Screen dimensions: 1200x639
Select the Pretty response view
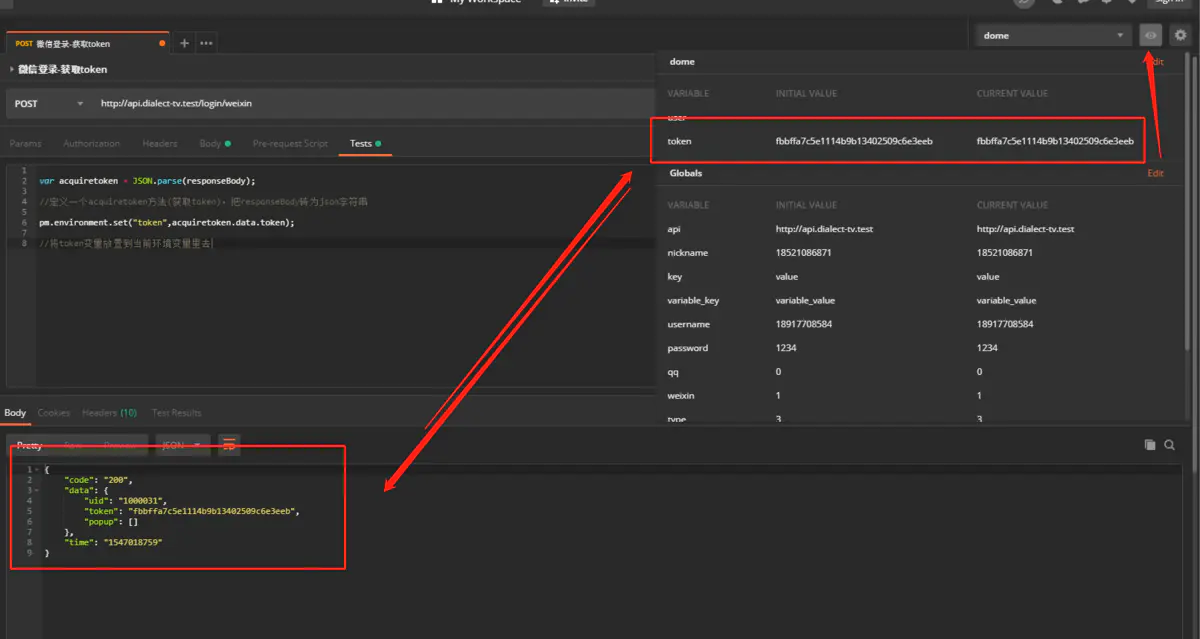[29, 445]
